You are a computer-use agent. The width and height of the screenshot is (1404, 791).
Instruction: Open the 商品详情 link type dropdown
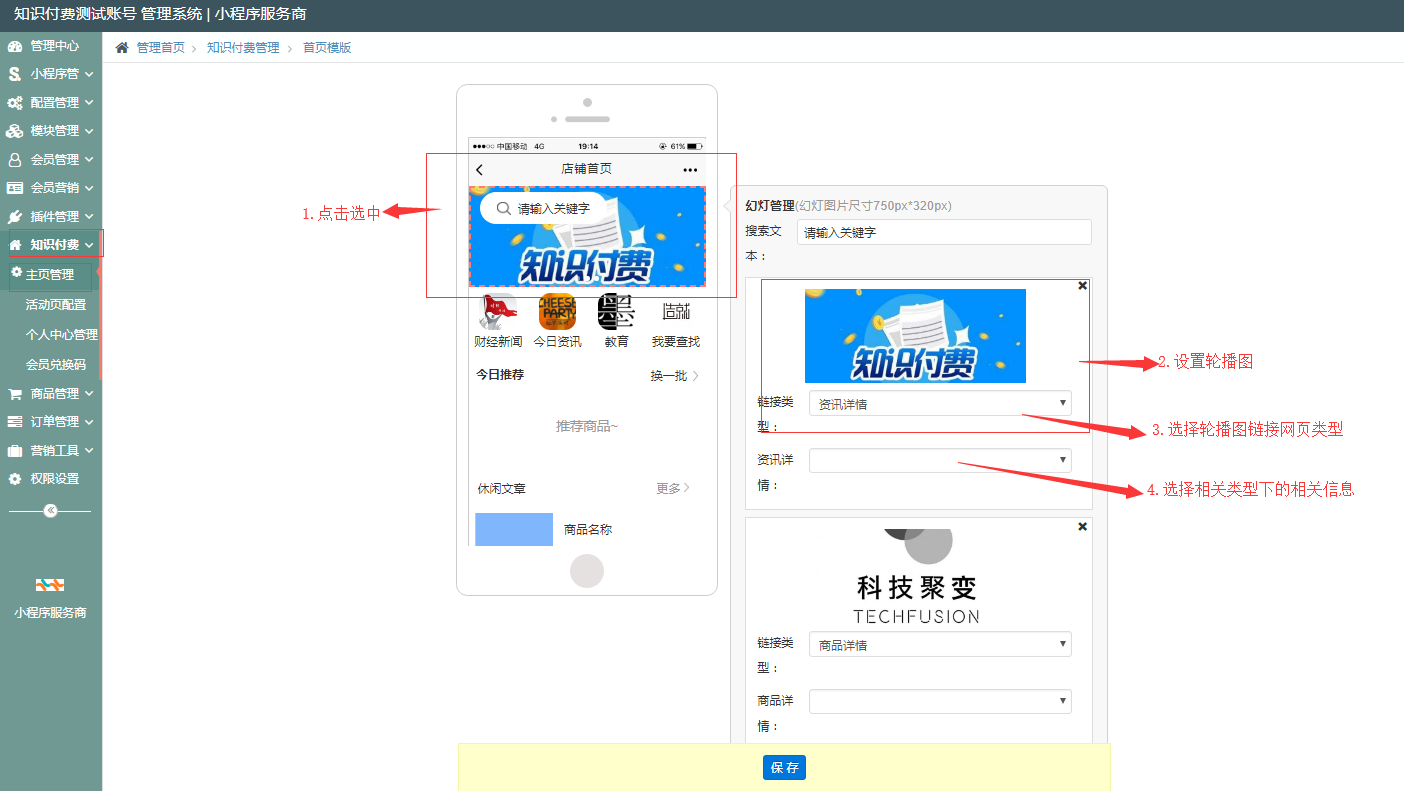(x=940, y=645)
